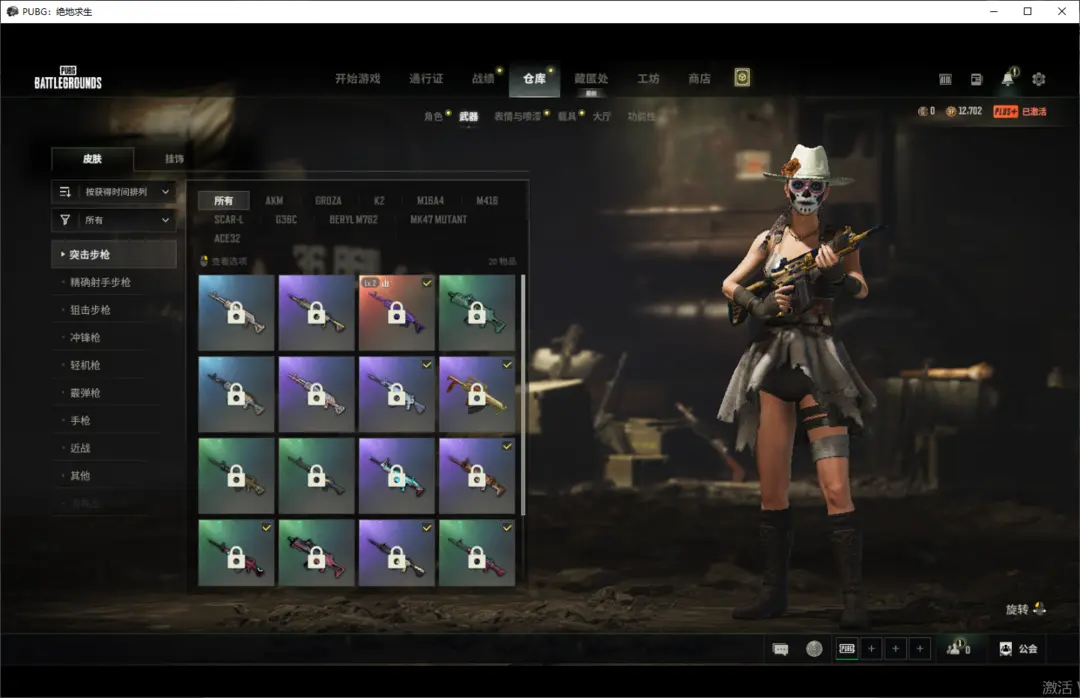The height and width of the screenshot is (698, 1080).
Task: Open the notifications bell icon
Action: point(1008,79)
